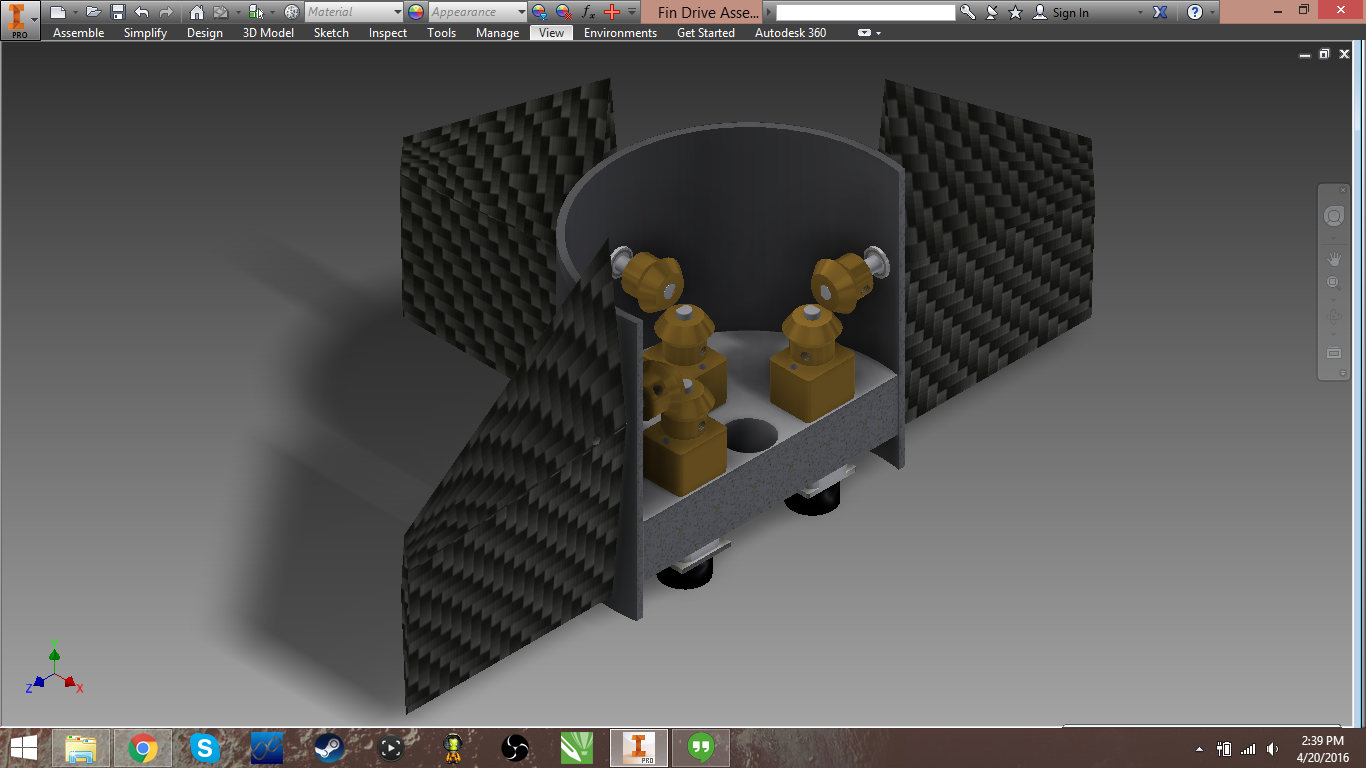Open Google Hangouts from the taskbar
Screen dimensions: 1366x768
pos(701,747)
